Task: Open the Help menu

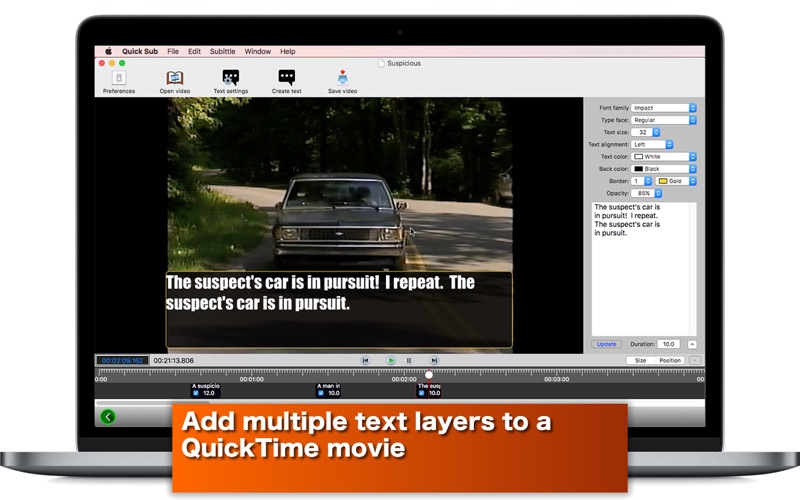Action: (288, 51)
